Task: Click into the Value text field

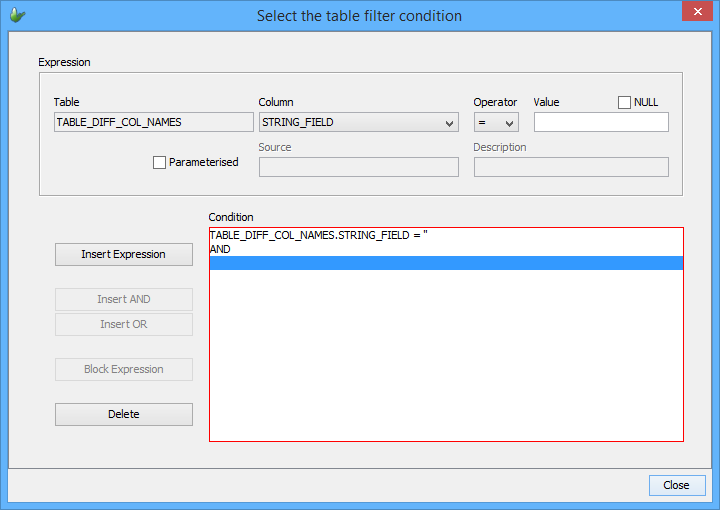Action: (x=600, y=122)
